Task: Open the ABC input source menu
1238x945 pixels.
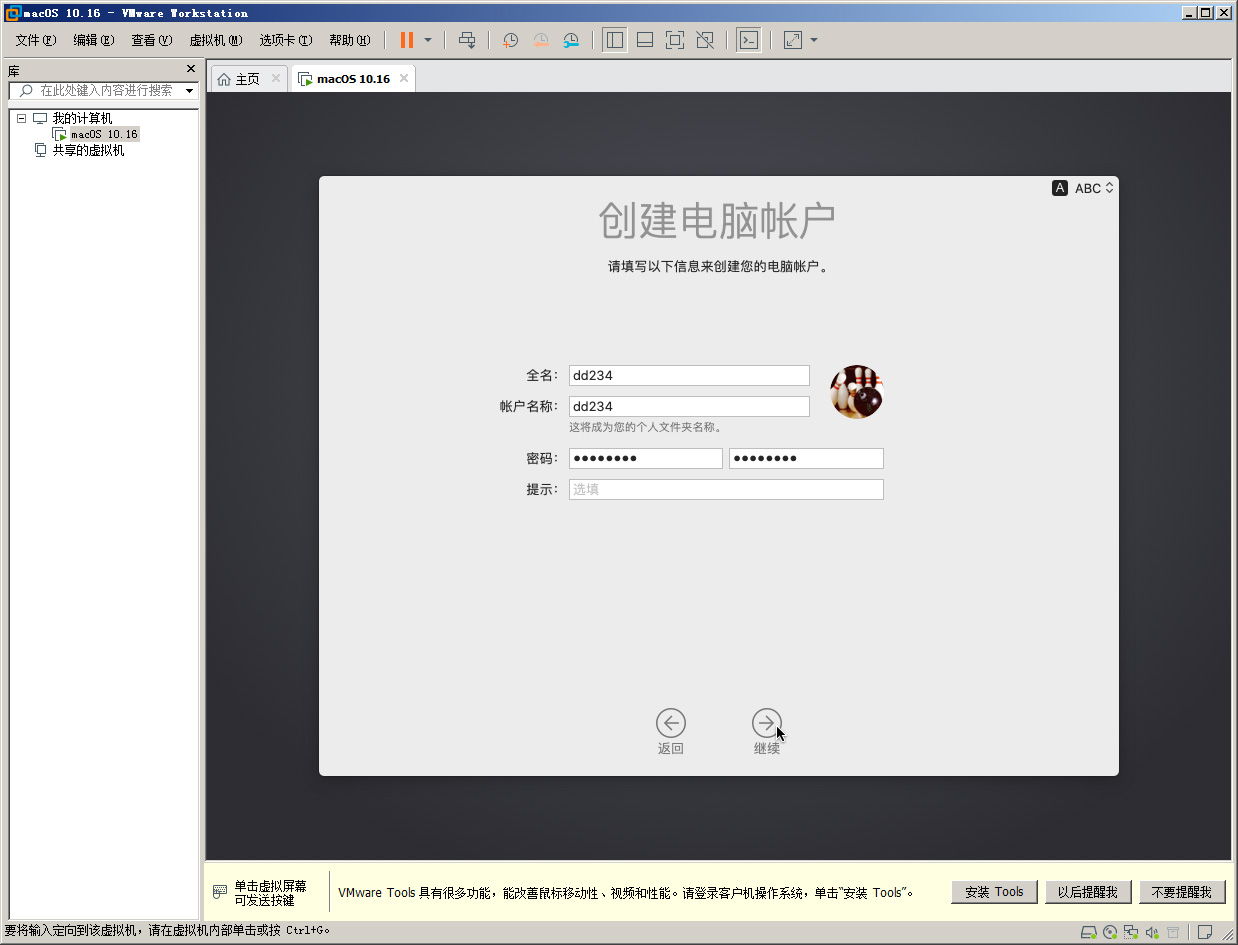Action: 1083,188
